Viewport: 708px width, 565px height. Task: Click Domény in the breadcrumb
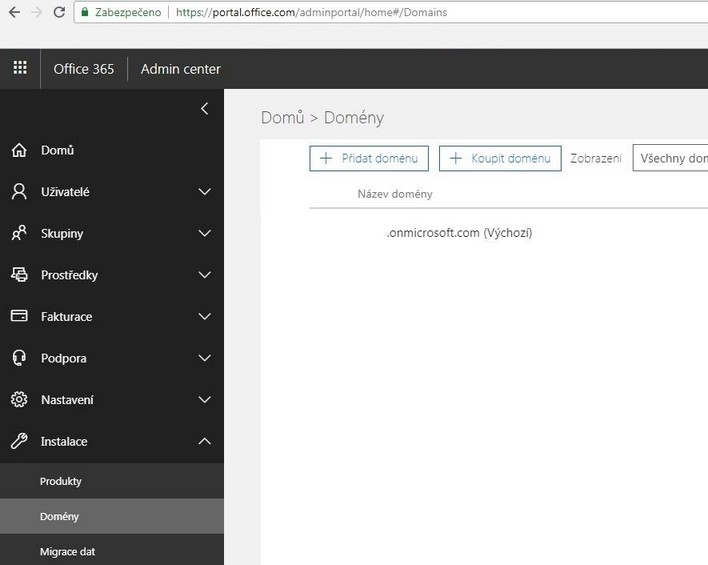[x=354, y=117]
